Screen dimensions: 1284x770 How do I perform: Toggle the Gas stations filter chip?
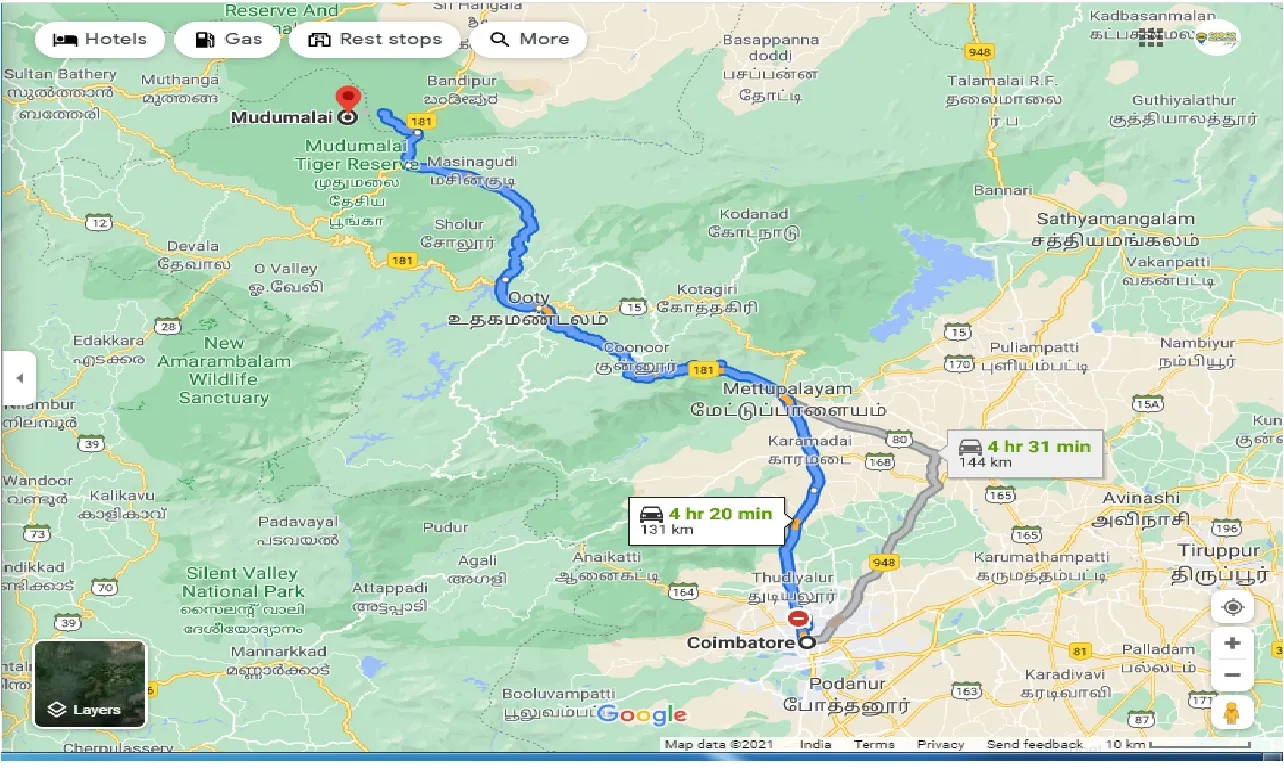point(228,40)
